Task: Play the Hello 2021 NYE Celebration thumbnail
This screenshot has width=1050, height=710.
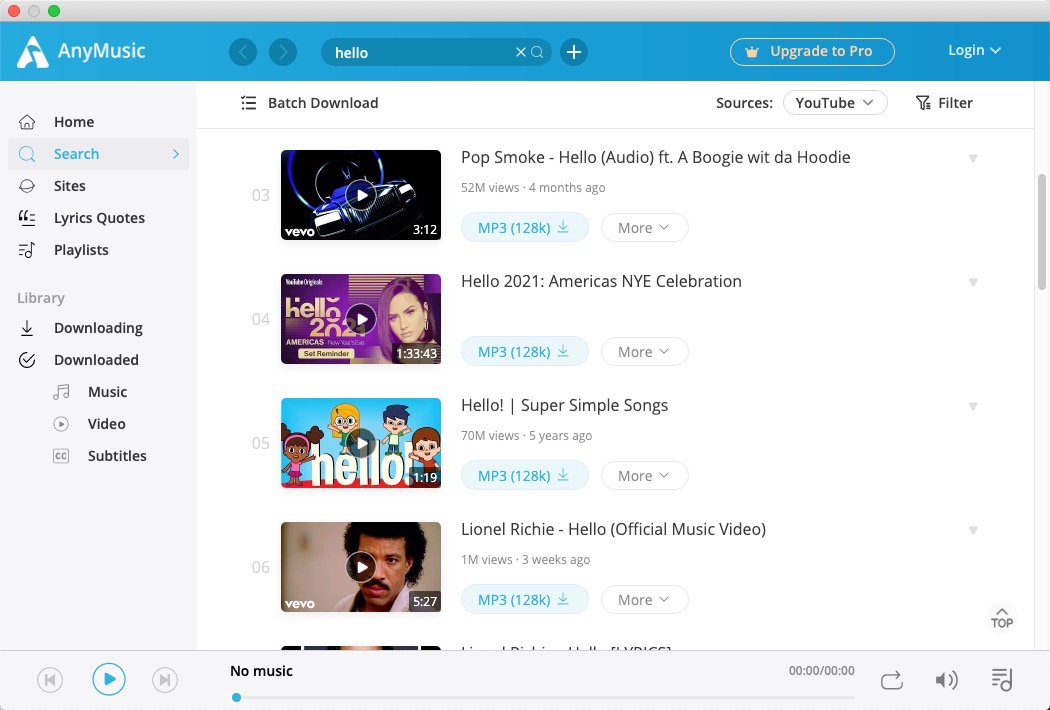Action: coord(361,319)
